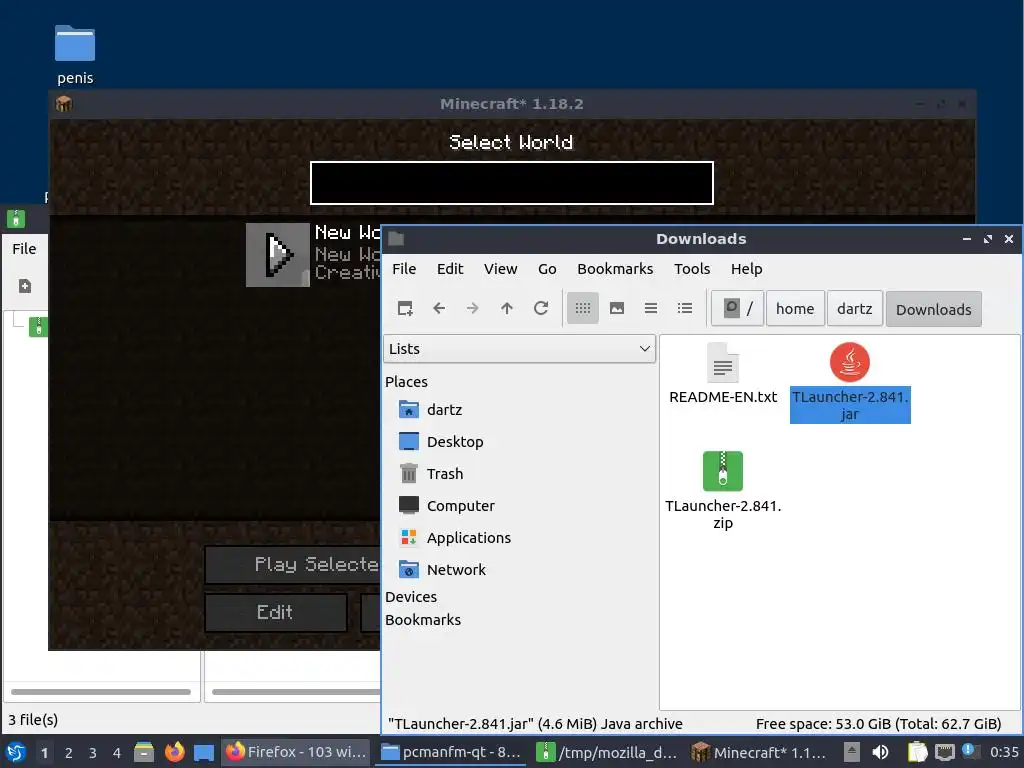The height and width of the screenshot is (768, 1024).
Task: Open Edit menu in Downloads window
Action: click(450, 269)
